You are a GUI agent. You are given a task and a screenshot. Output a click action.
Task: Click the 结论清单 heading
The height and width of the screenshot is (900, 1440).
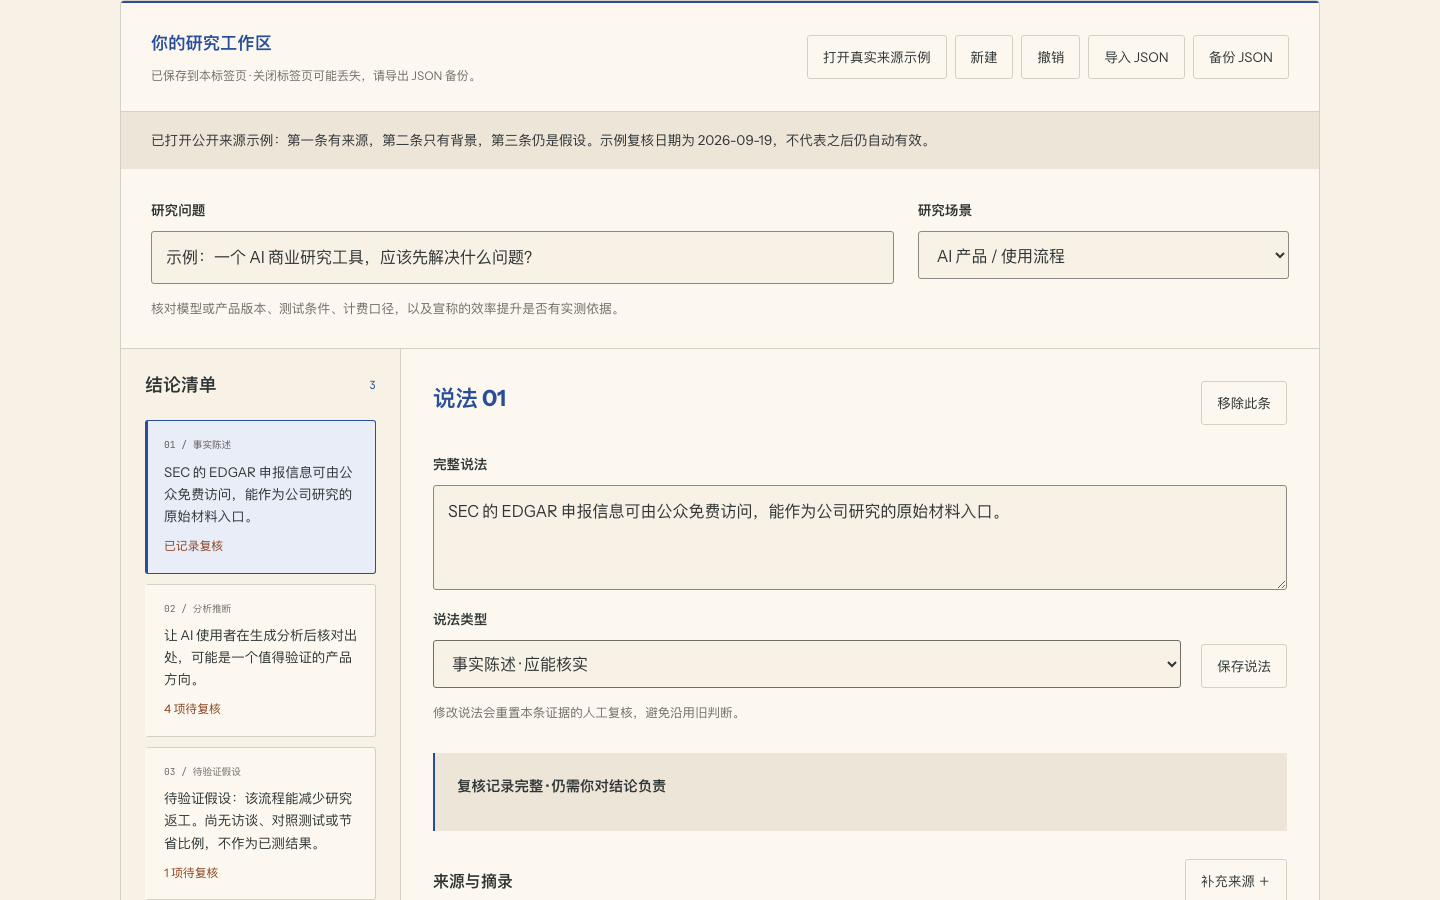tap(181, 385)
